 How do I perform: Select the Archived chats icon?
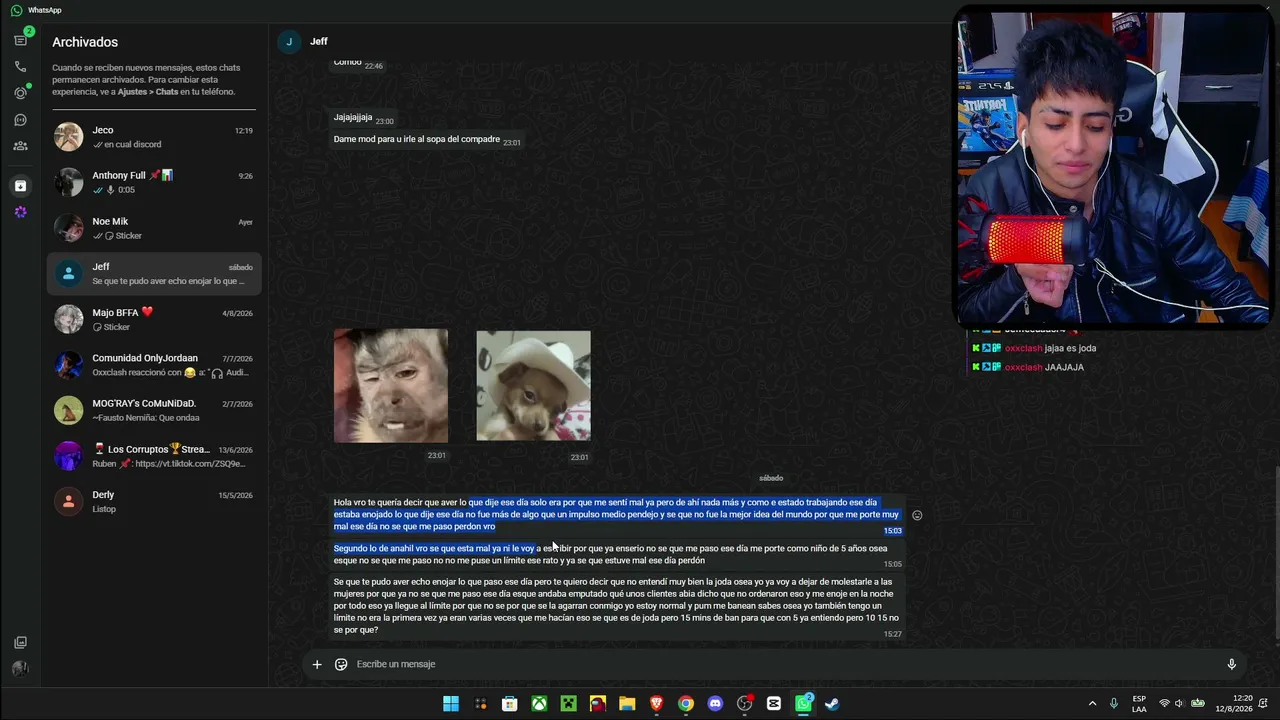pyautogui.click(x=20, y=186)
